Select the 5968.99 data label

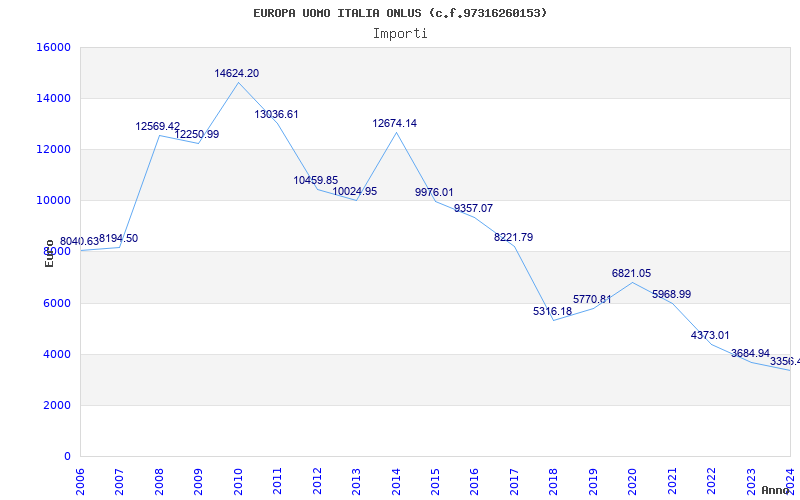pyautogui.click(x=671, y=294)
